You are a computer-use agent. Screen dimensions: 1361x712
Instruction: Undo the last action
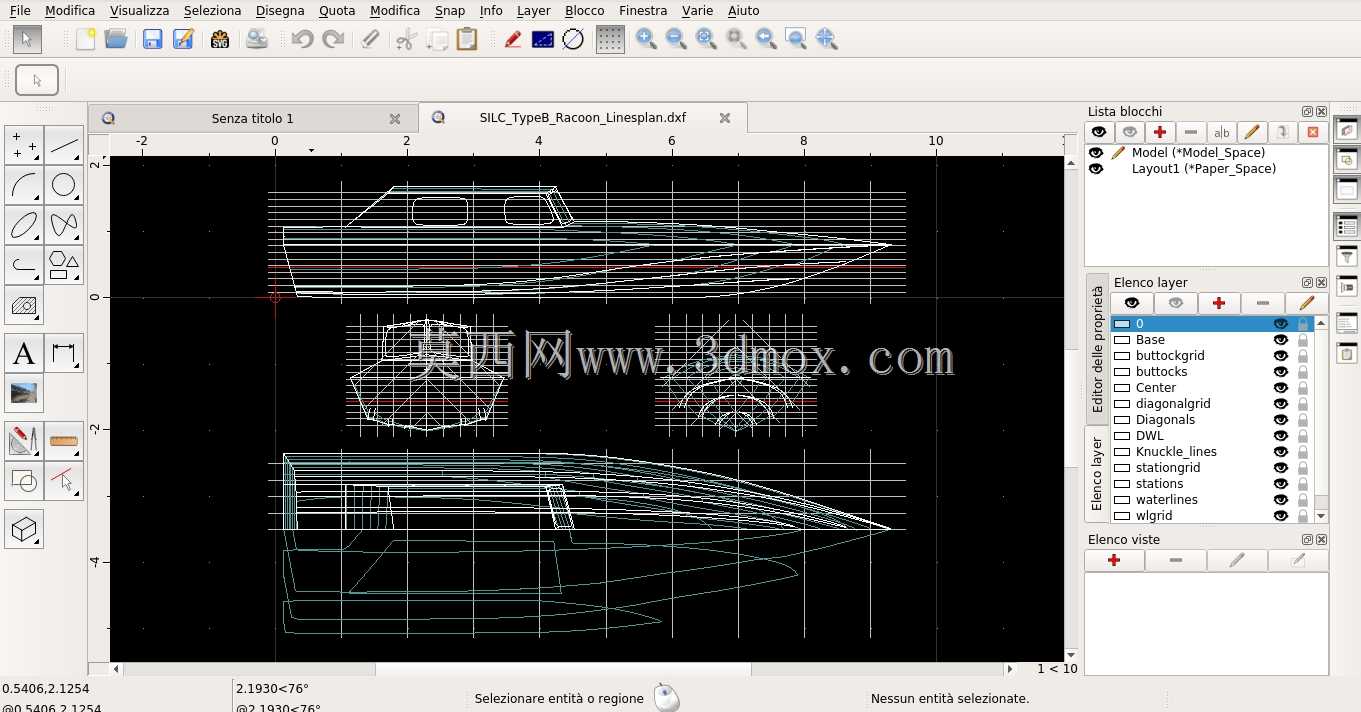302,39
